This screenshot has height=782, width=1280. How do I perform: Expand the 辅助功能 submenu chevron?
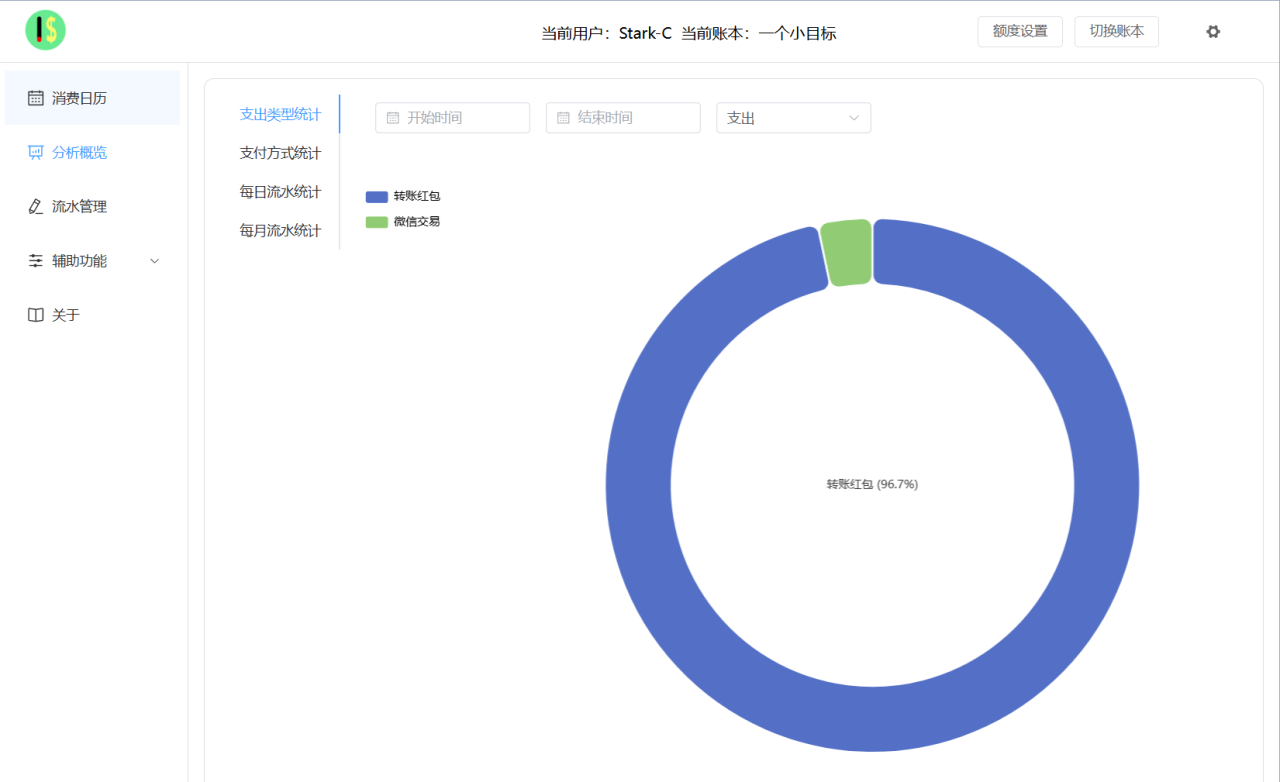pyautogui.click(x=154, y=261)
